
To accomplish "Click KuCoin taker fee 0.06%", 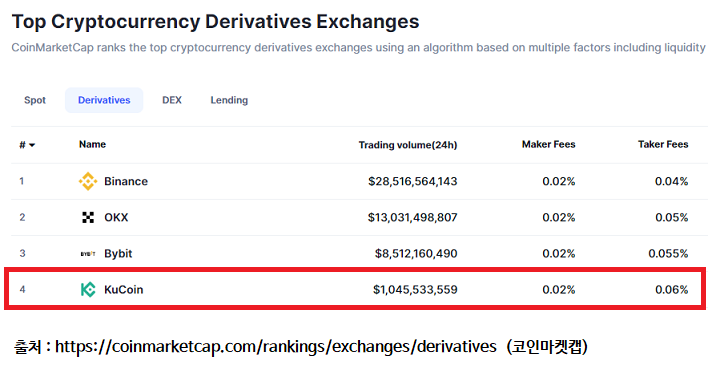I will point(671,290).
